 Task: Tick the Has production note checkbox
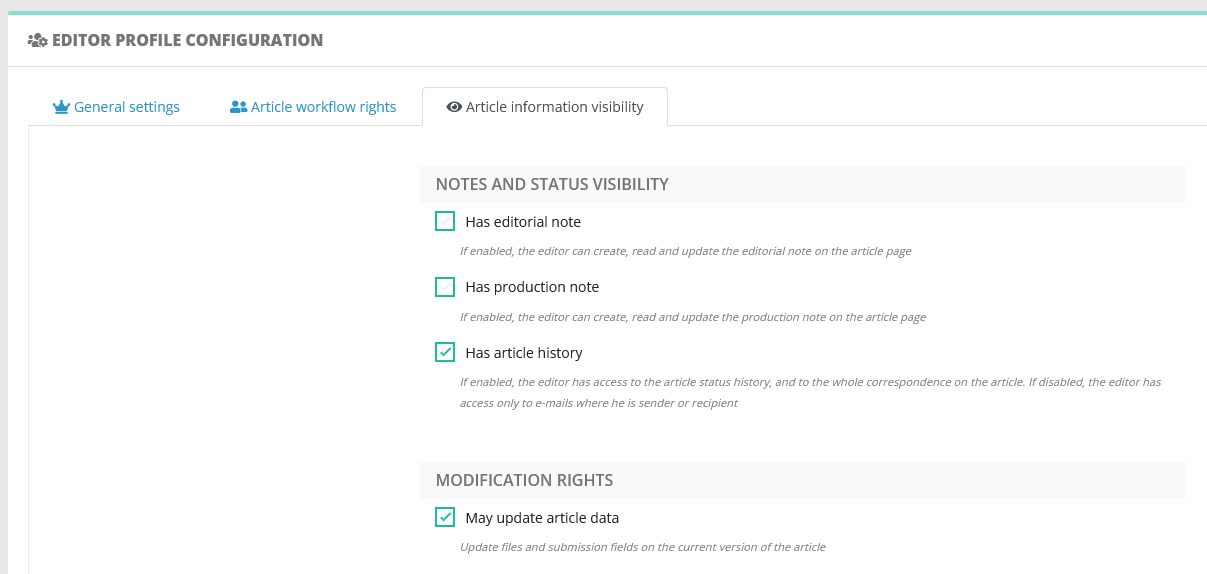pos(445,287)
